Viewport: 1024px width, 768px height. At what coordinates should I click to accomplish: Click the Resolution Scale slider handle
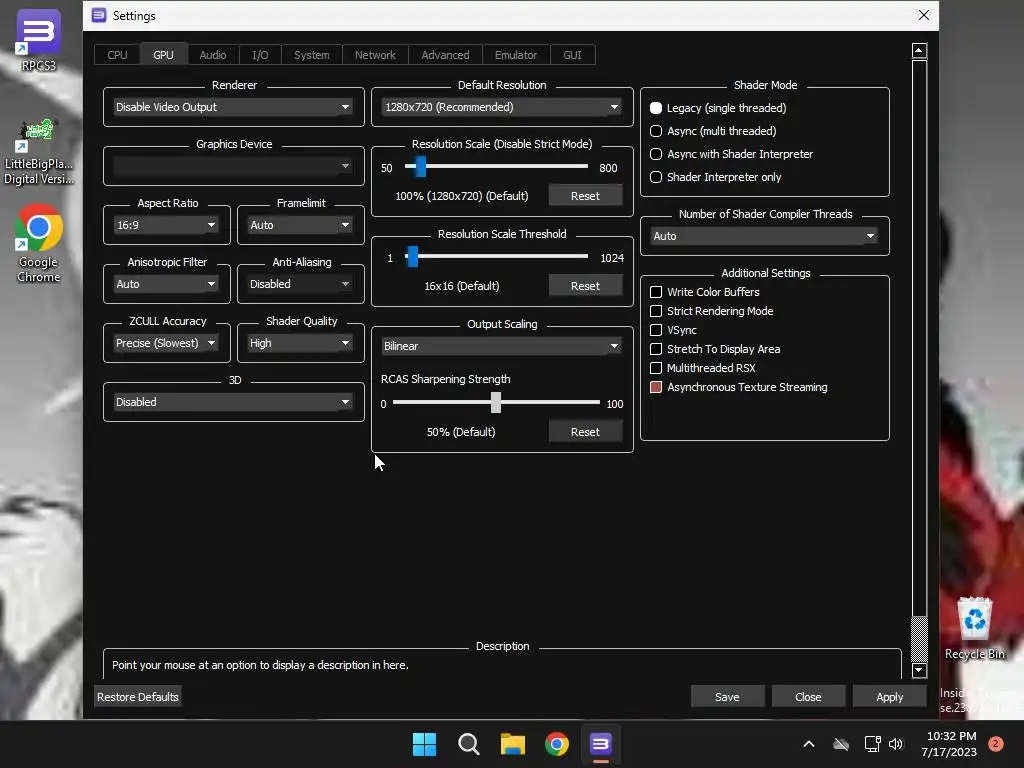[x=421, y=167]
